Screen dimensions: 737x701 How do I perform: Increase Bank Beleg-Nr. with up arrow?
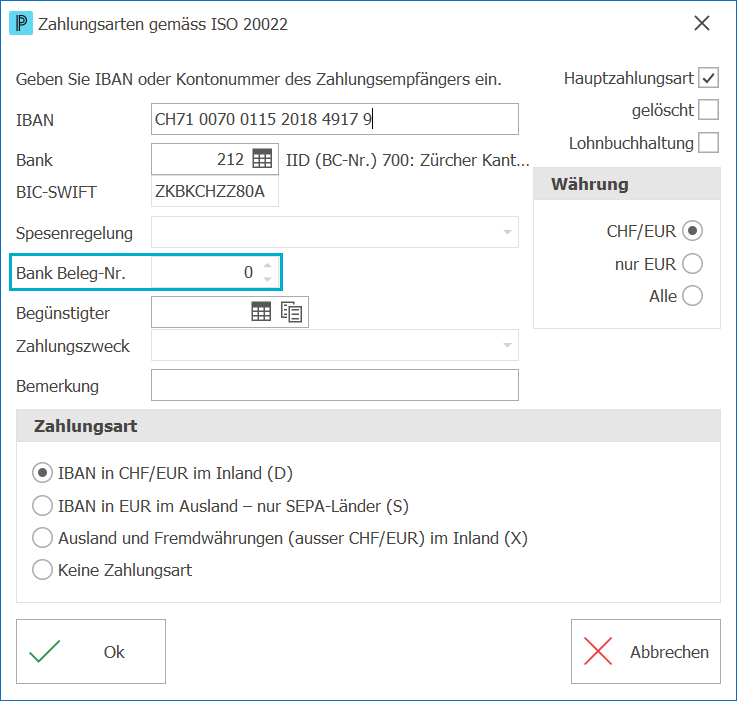[267, 266]
